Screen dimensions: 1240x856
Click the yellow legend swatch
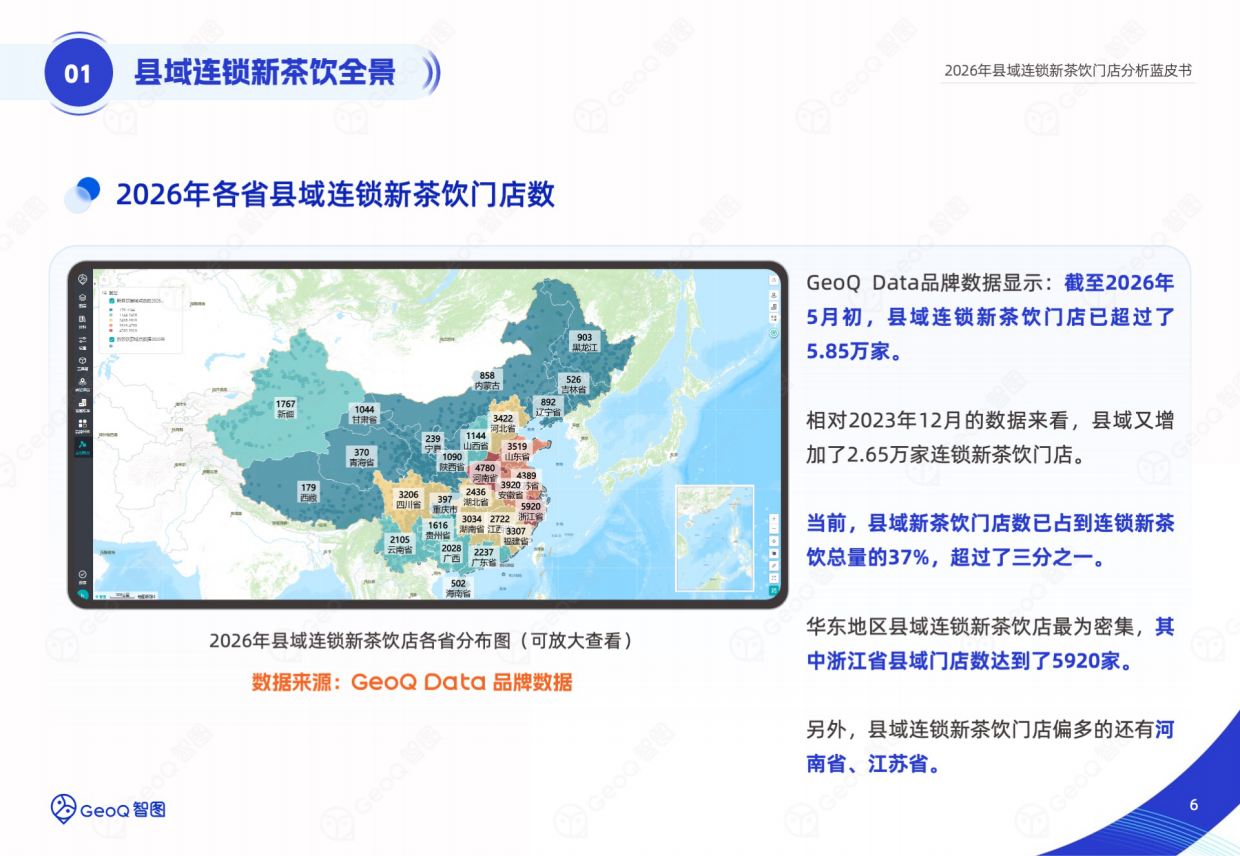tap(111, 320)
